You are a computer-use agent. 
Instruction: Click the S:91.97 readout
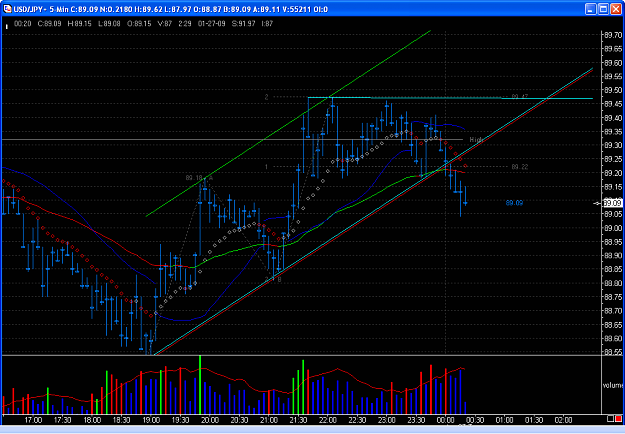tap(243, 24)
